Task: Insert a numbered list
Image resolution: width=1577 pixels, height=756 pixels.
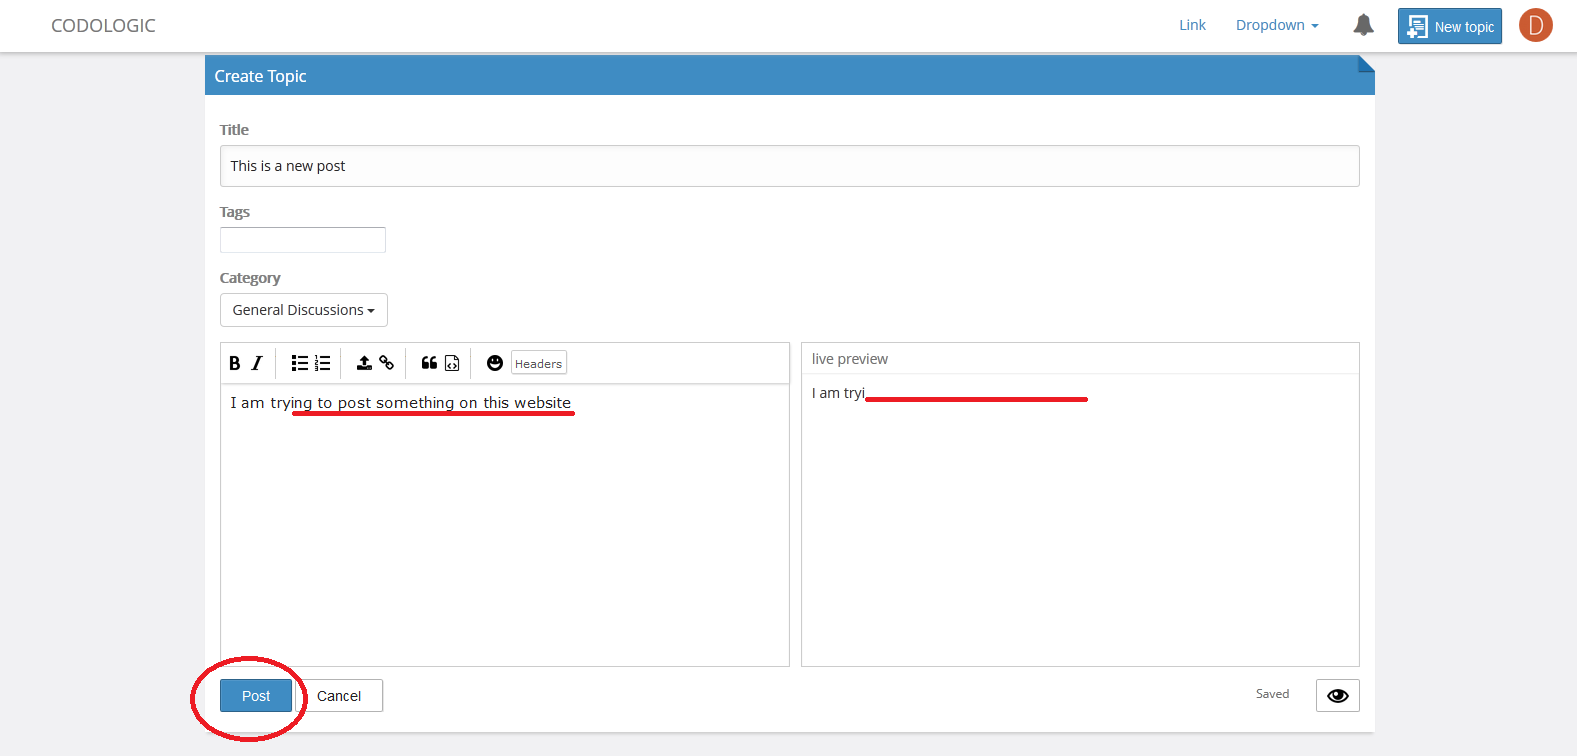Action: click(x=322, y=363)
